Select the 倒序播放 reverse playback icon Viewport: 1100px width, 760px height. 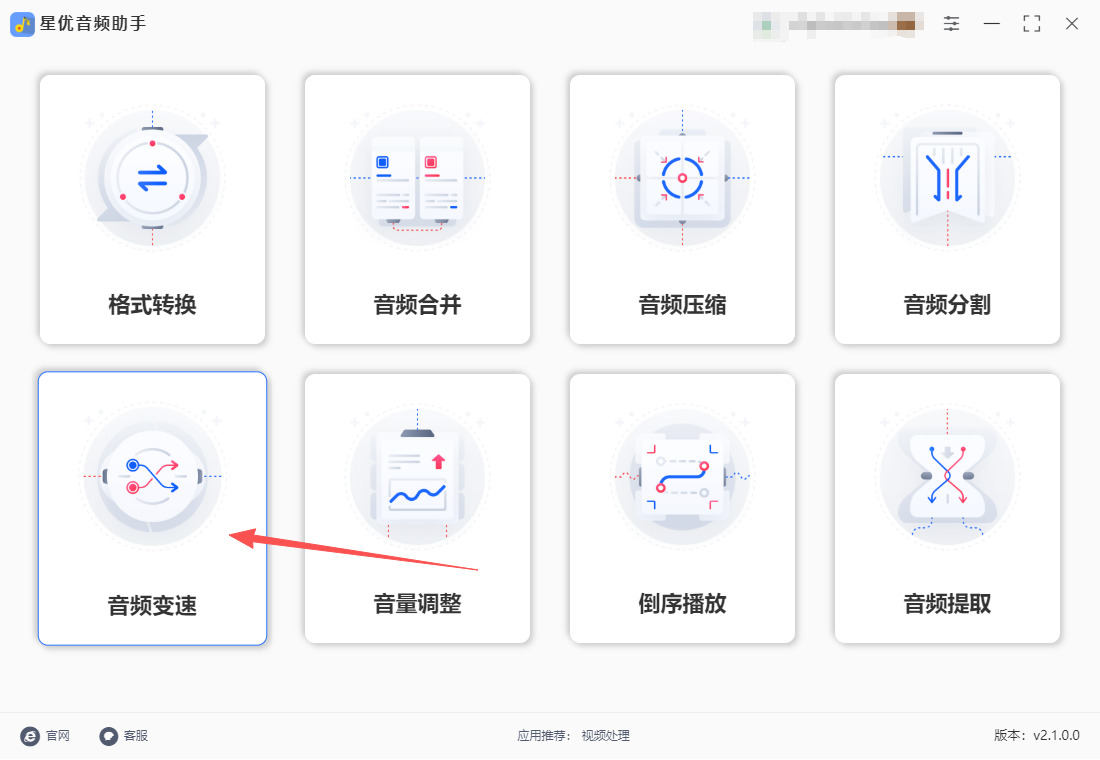[x=682, y=476]
